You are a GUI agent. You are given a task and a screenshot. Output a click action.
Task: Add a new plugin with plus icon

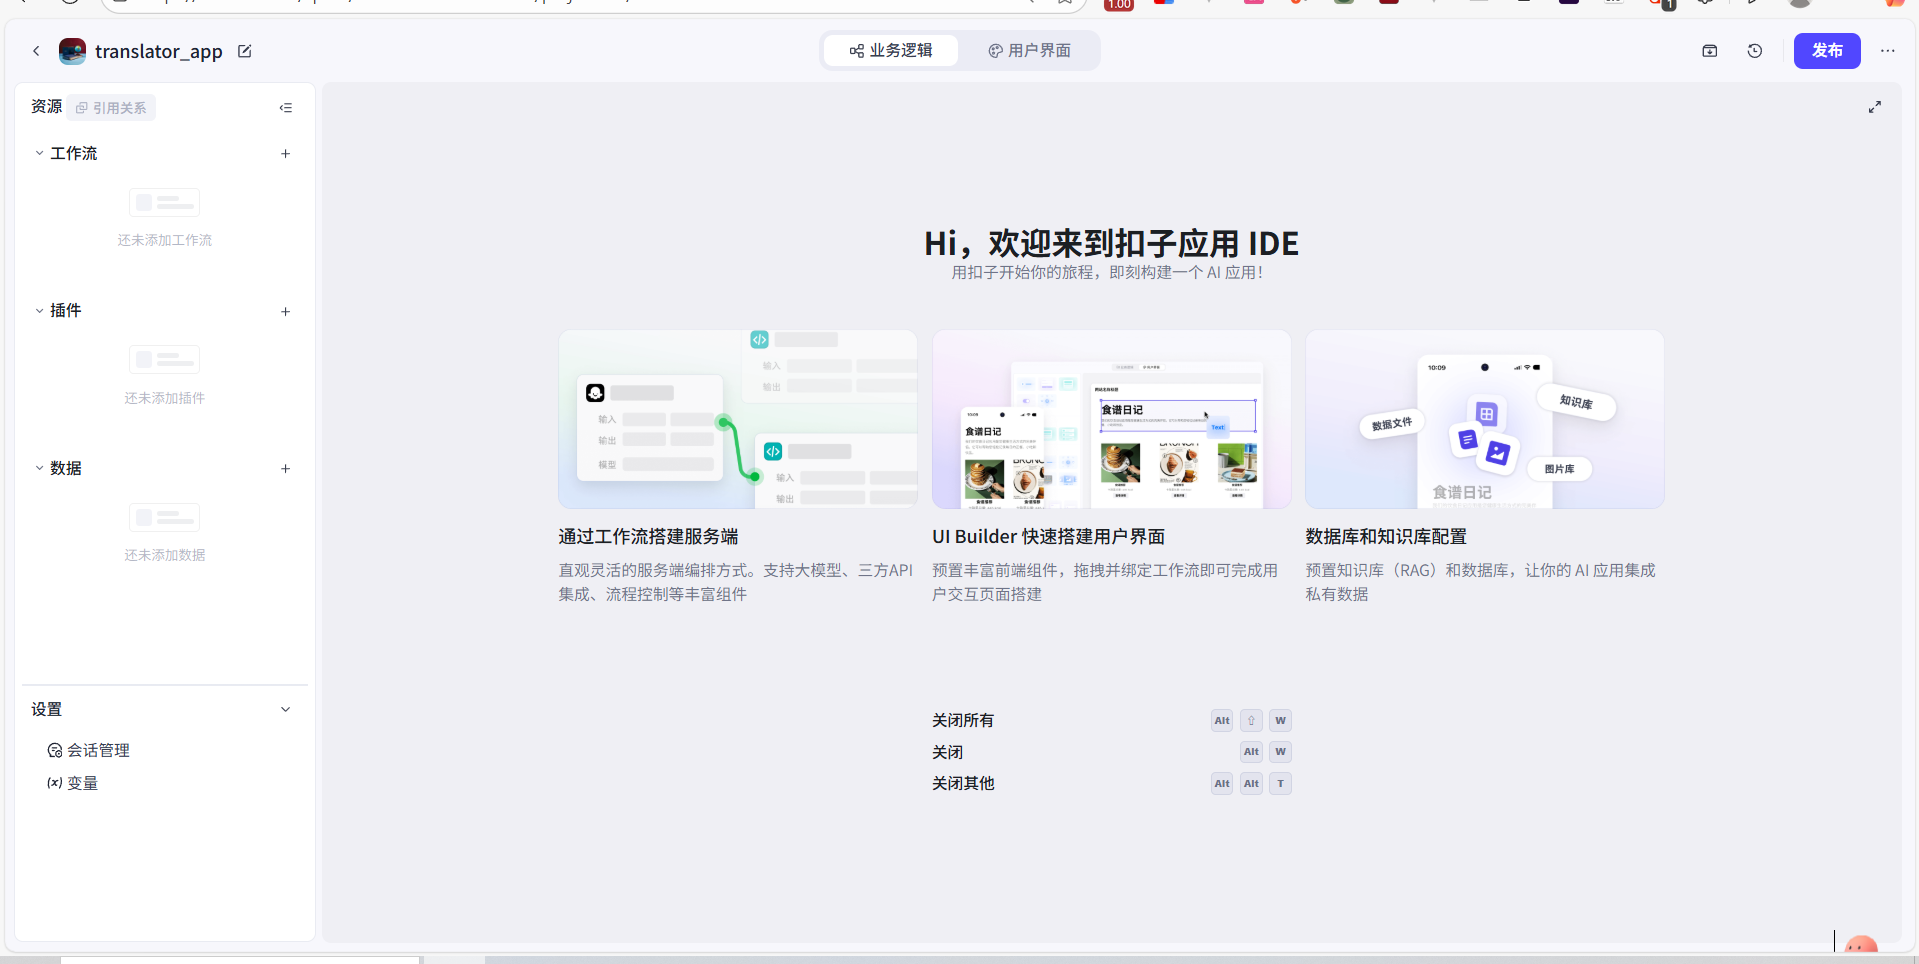(286, 312)
